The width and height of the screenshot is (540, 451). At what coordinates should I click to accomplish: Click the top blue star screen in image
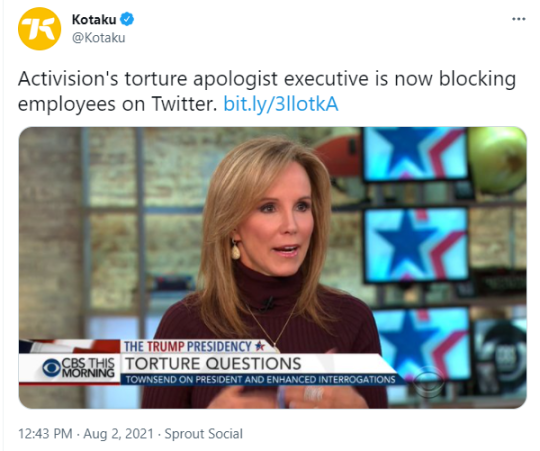[415, 154]
